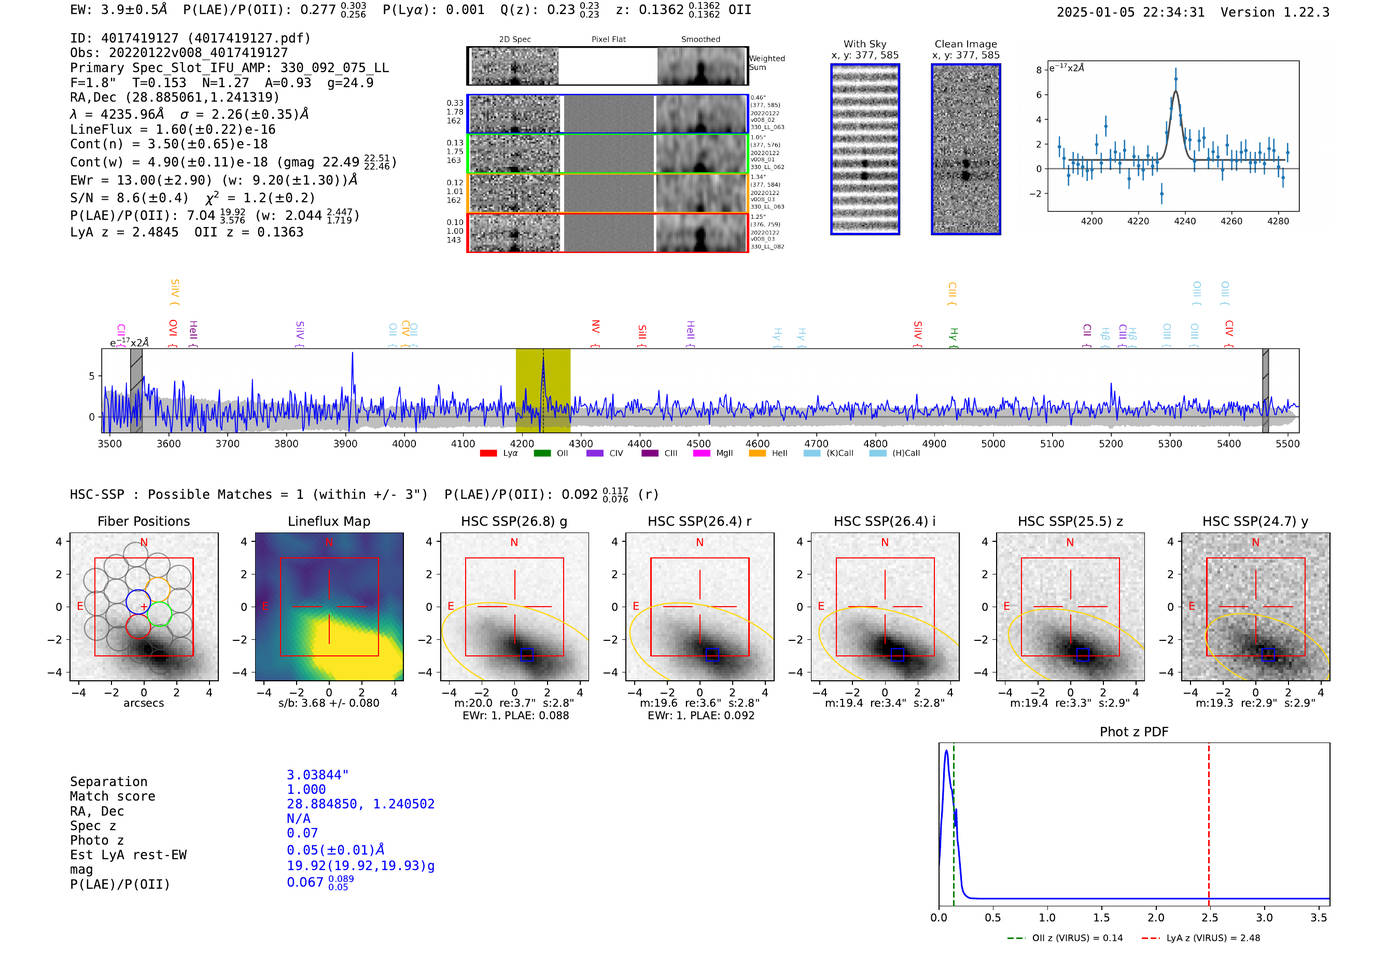Viewport: 1400px width, 953px height.
Task: Select the HSC SSP(26.4) r cutout
Action: pos(700,607)
